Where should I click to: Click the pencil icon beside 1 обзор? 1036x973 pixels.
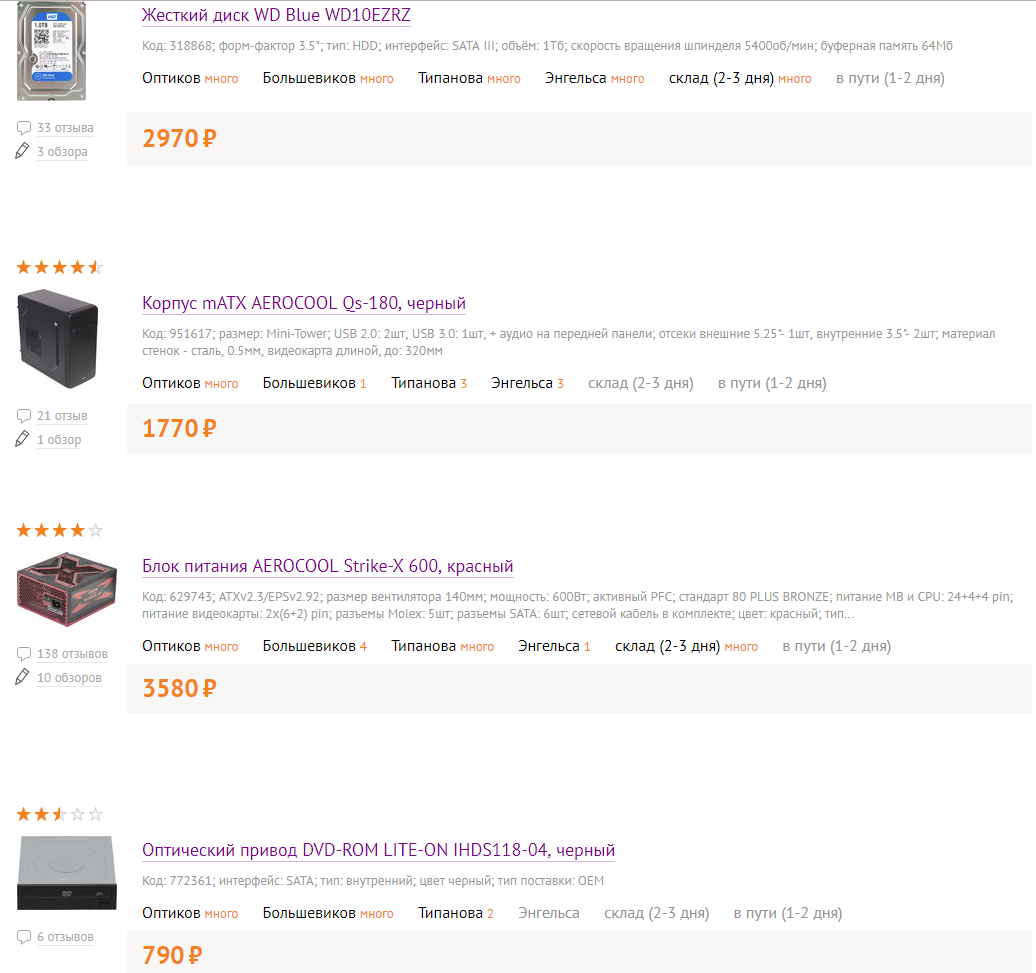pyautogui.click(x=22, y=439)
